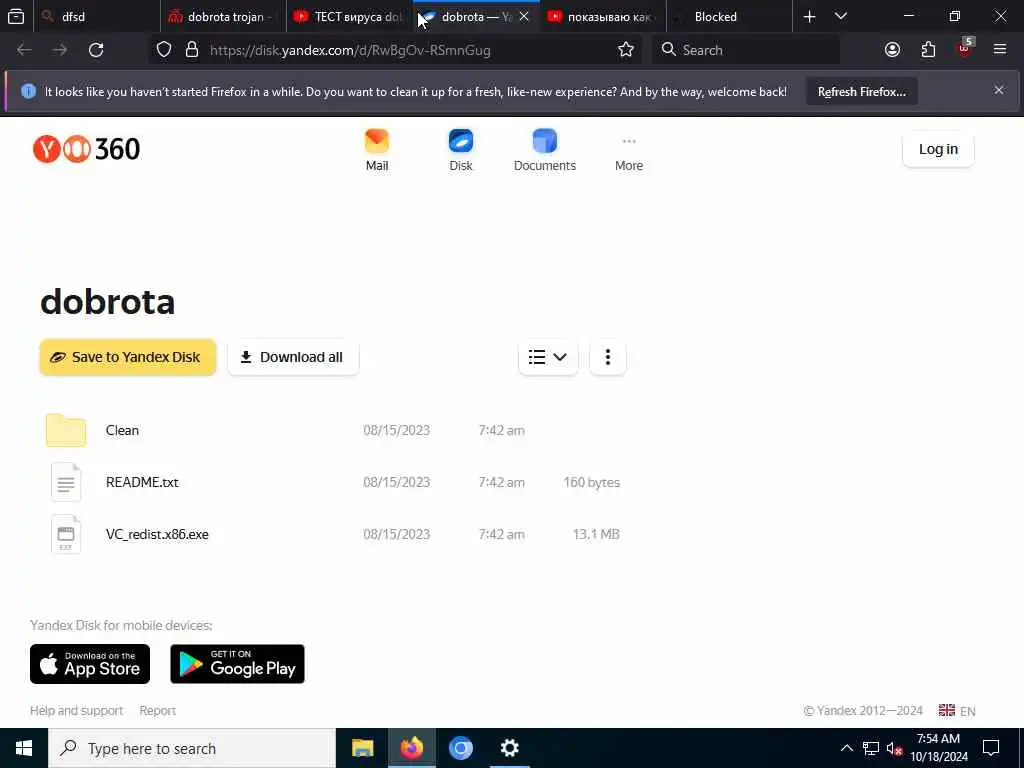Screen dimensions: 1024x768
Task: List all tabs dropdown arrow
Action: click(x=841, y=17)
